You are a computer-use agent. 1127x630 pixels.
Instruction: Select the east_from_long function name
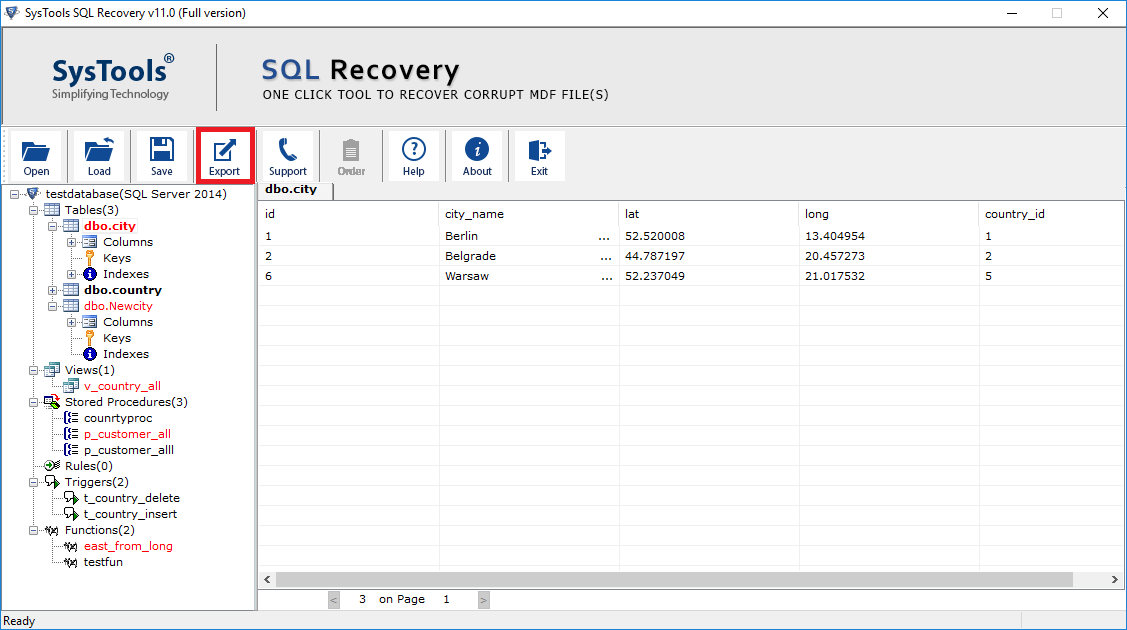[x=128, y=546]
